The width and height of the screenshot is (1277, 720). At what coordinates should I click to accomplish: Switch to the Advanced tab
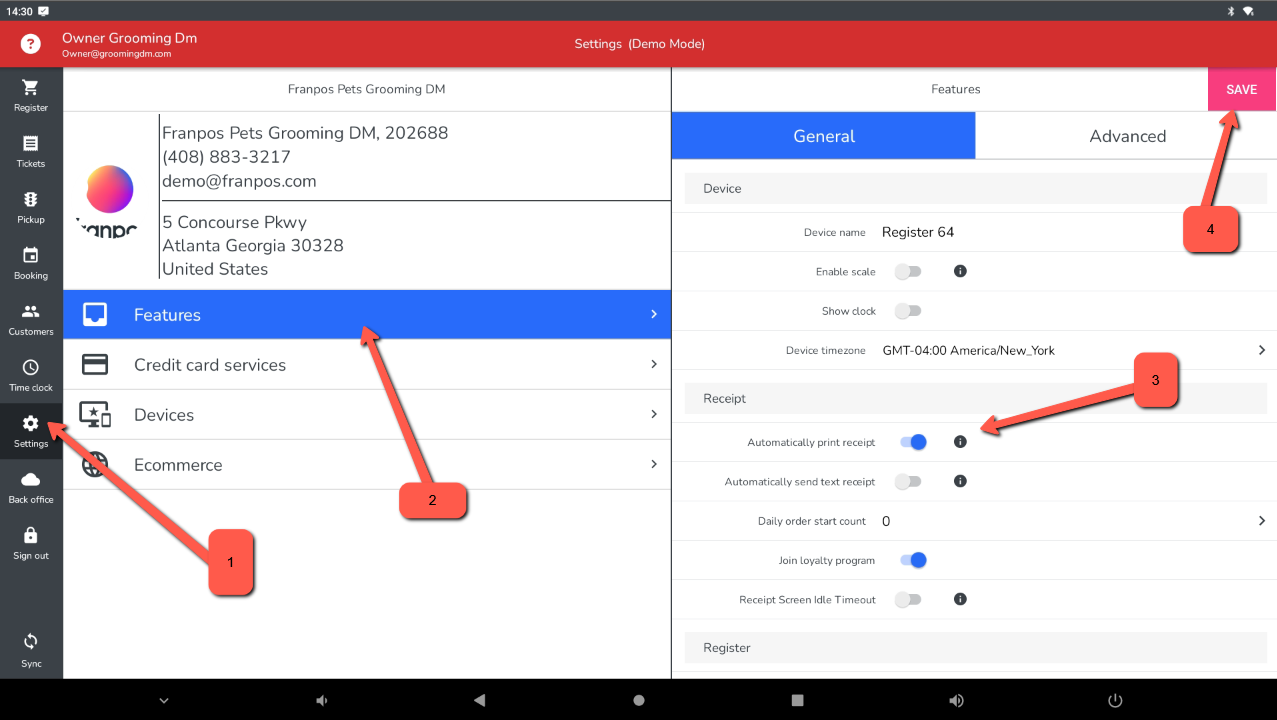[x=1126, y=136]
